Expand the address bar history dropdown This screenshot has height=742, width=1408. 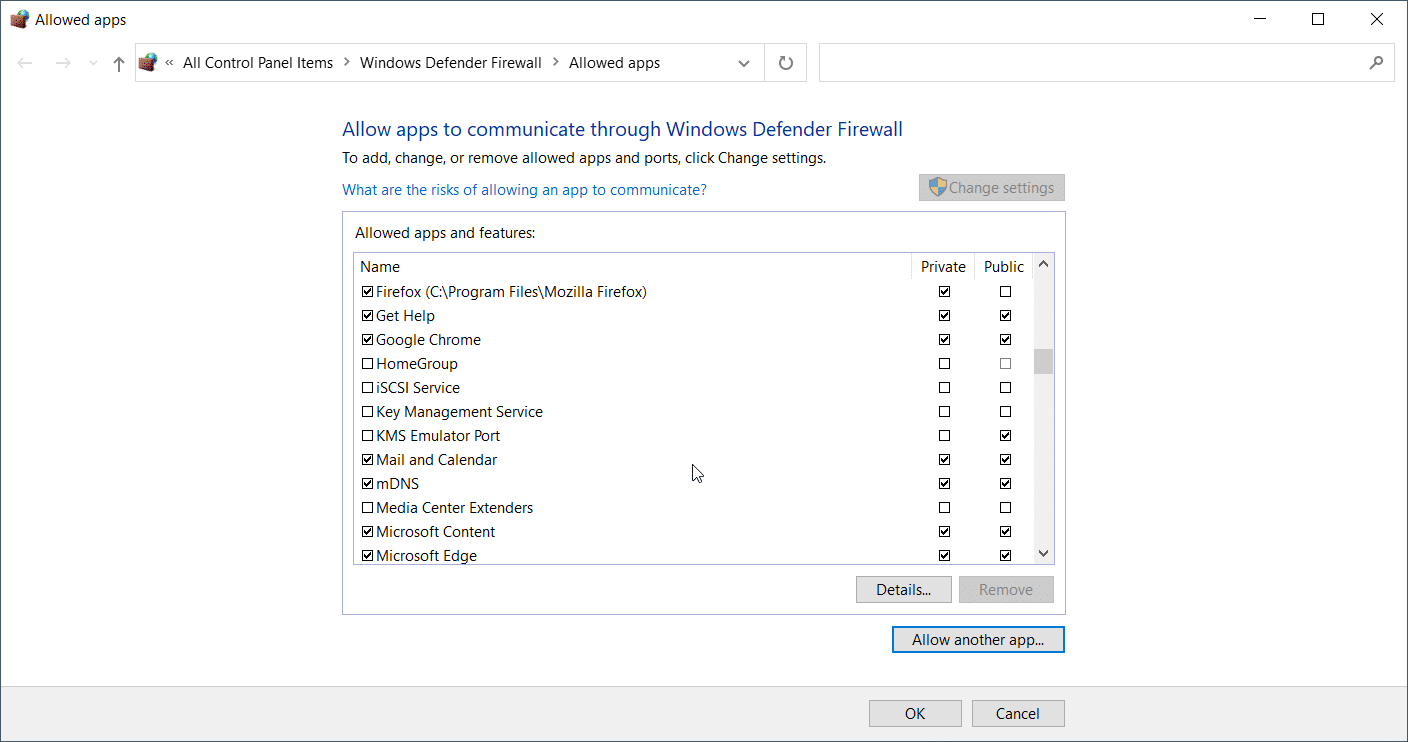744,63
